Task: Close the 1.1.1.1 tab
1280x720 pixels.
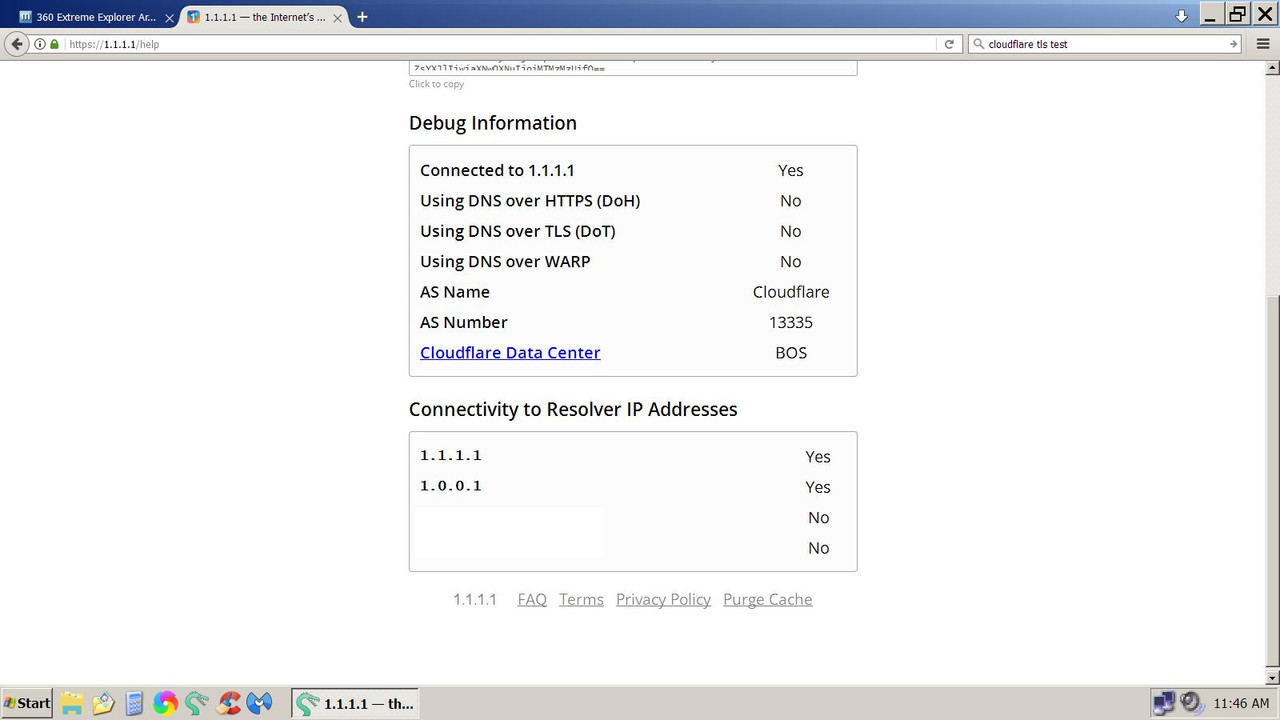Action: coord(340,17)
